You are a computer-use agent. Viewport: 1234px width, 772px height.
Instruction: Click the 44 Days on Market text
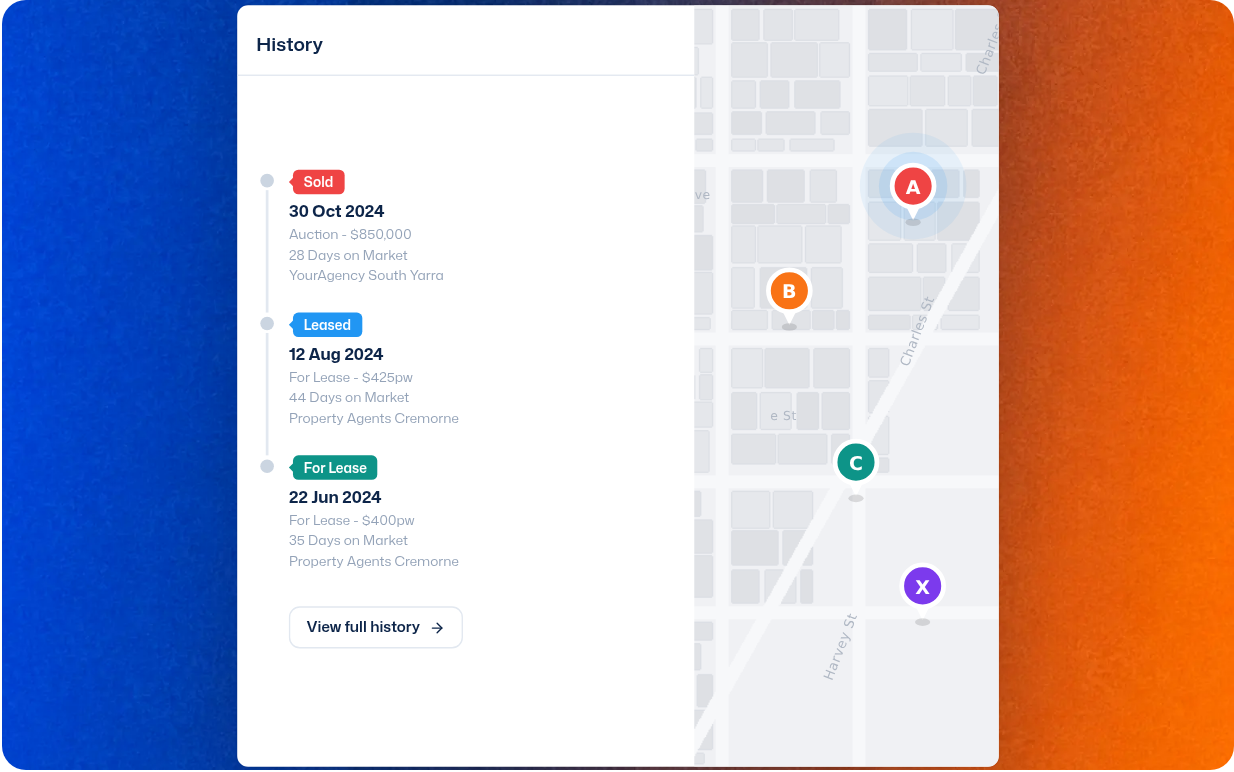pos(349,397)
